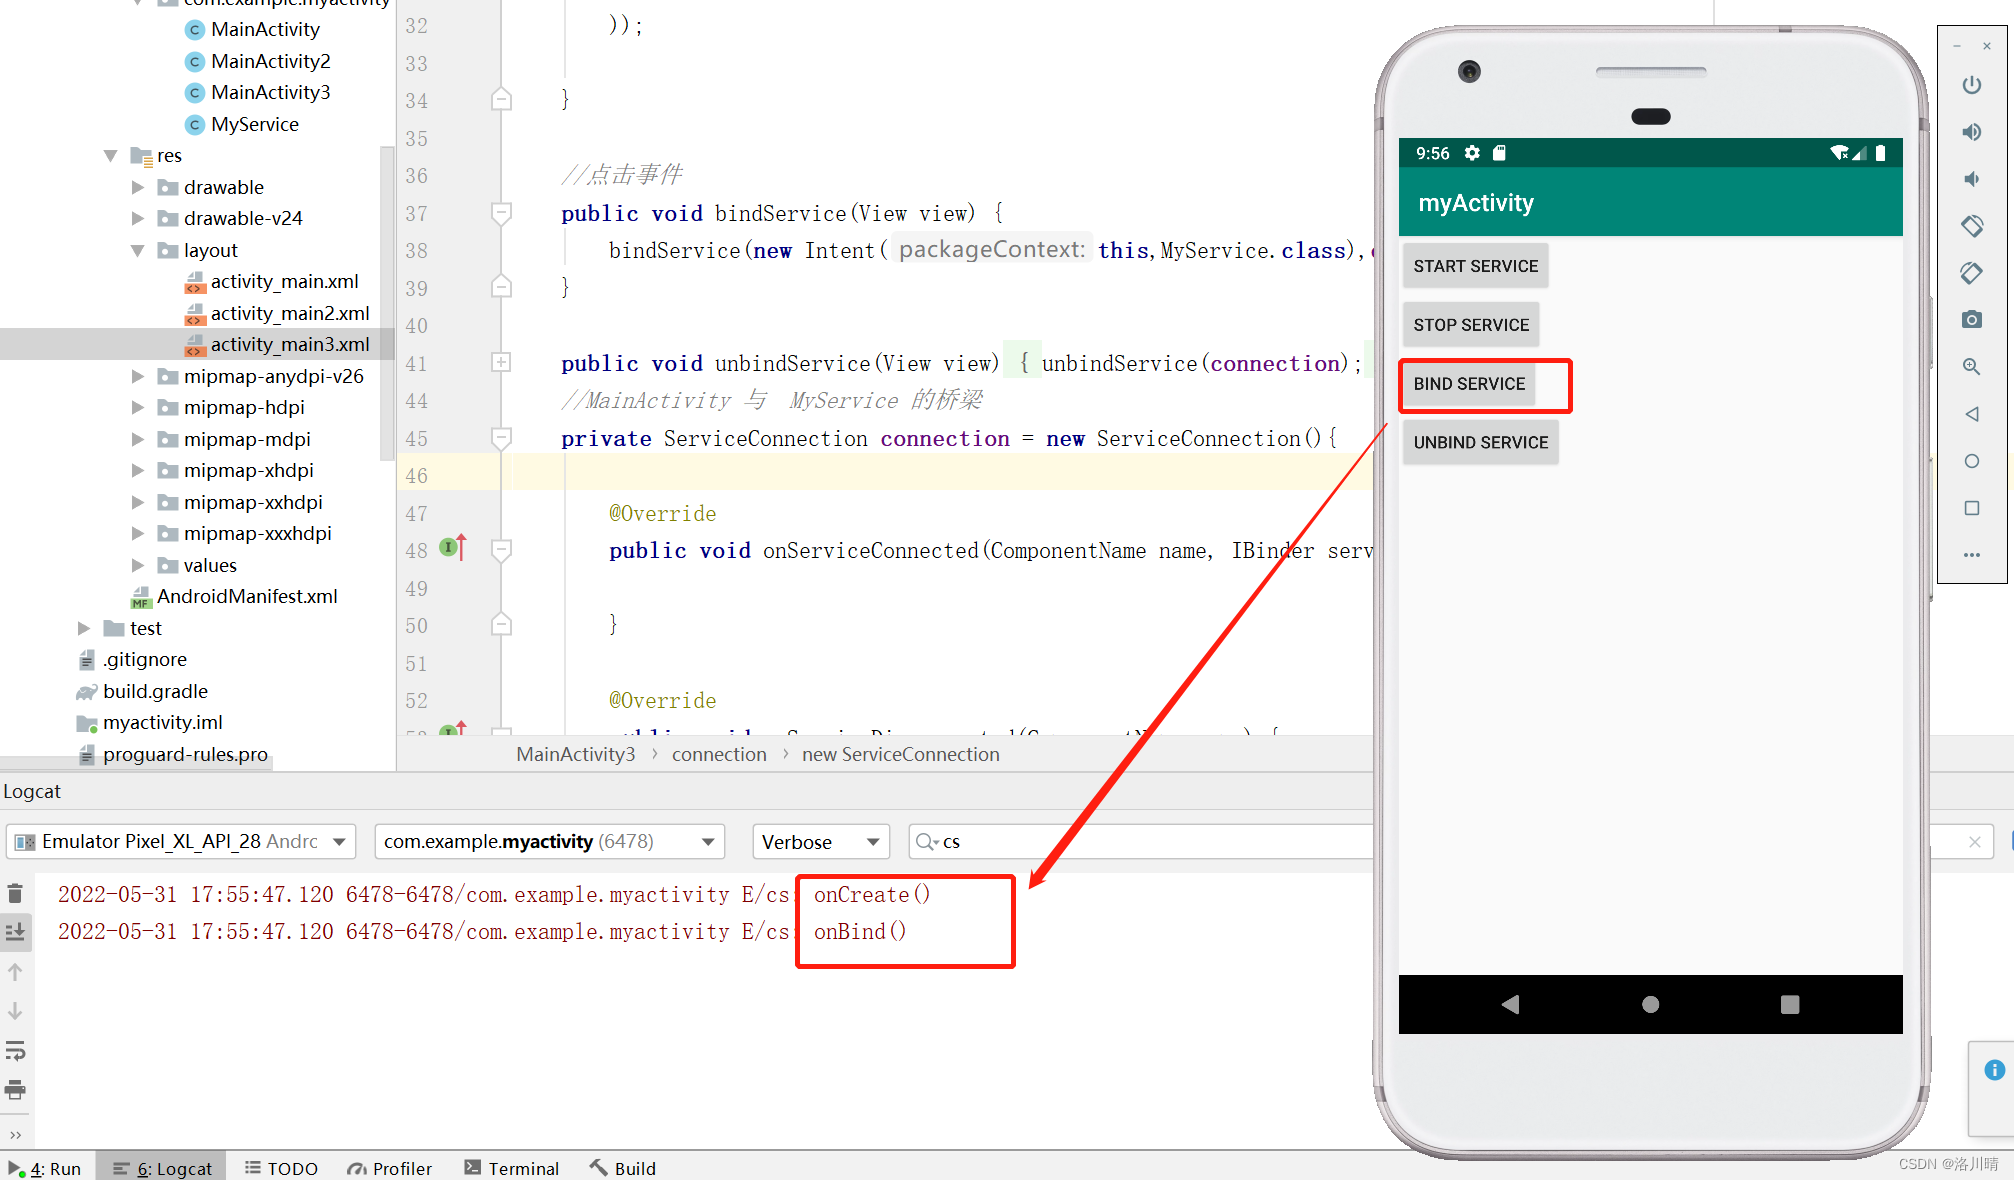Enable scroll to end in Logcat

[16, 932]
